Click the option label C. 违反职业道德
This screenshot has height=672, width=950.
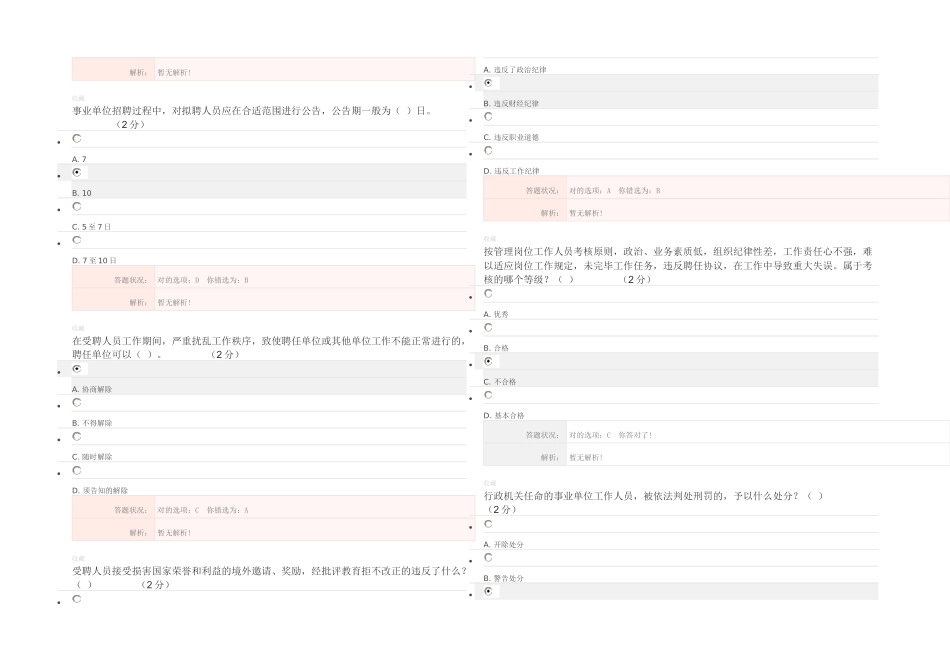coord(511,138)
